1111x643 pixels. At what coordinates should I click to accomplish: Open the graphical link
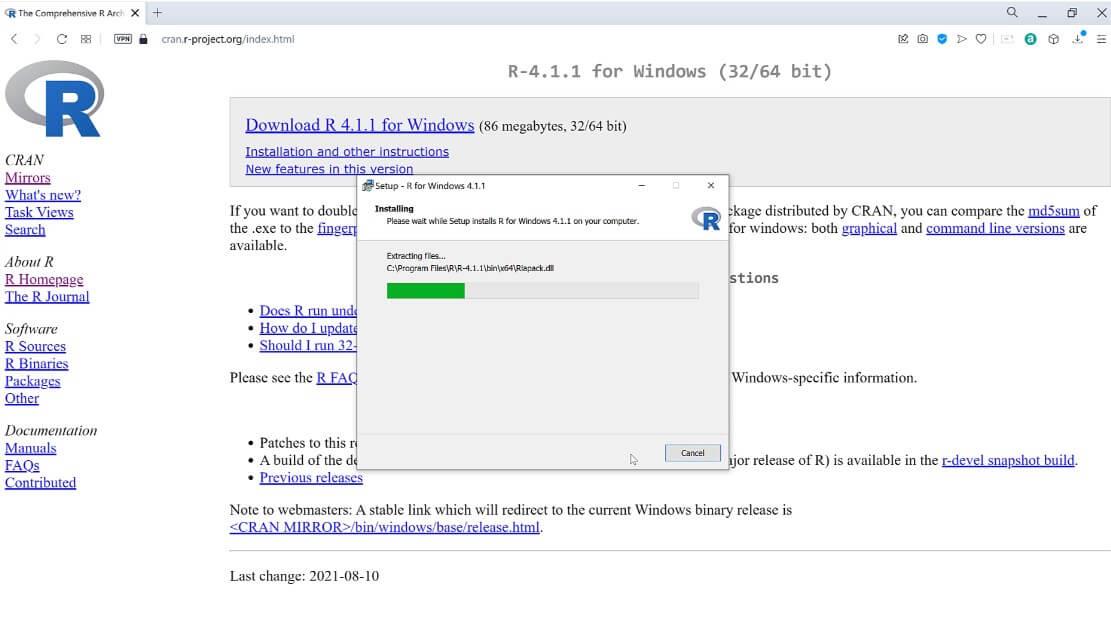[869, 228]
